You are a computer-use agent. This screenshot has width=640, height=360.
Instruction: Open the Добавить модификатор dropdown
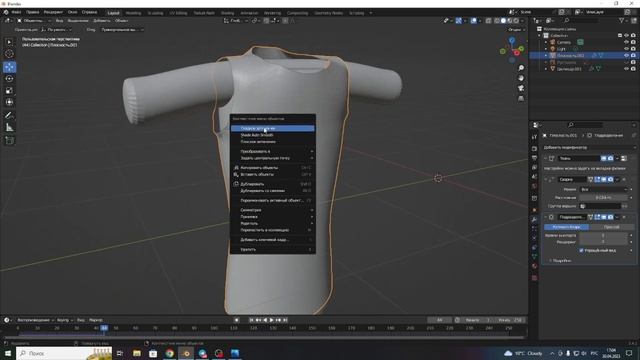click(589, 147)
